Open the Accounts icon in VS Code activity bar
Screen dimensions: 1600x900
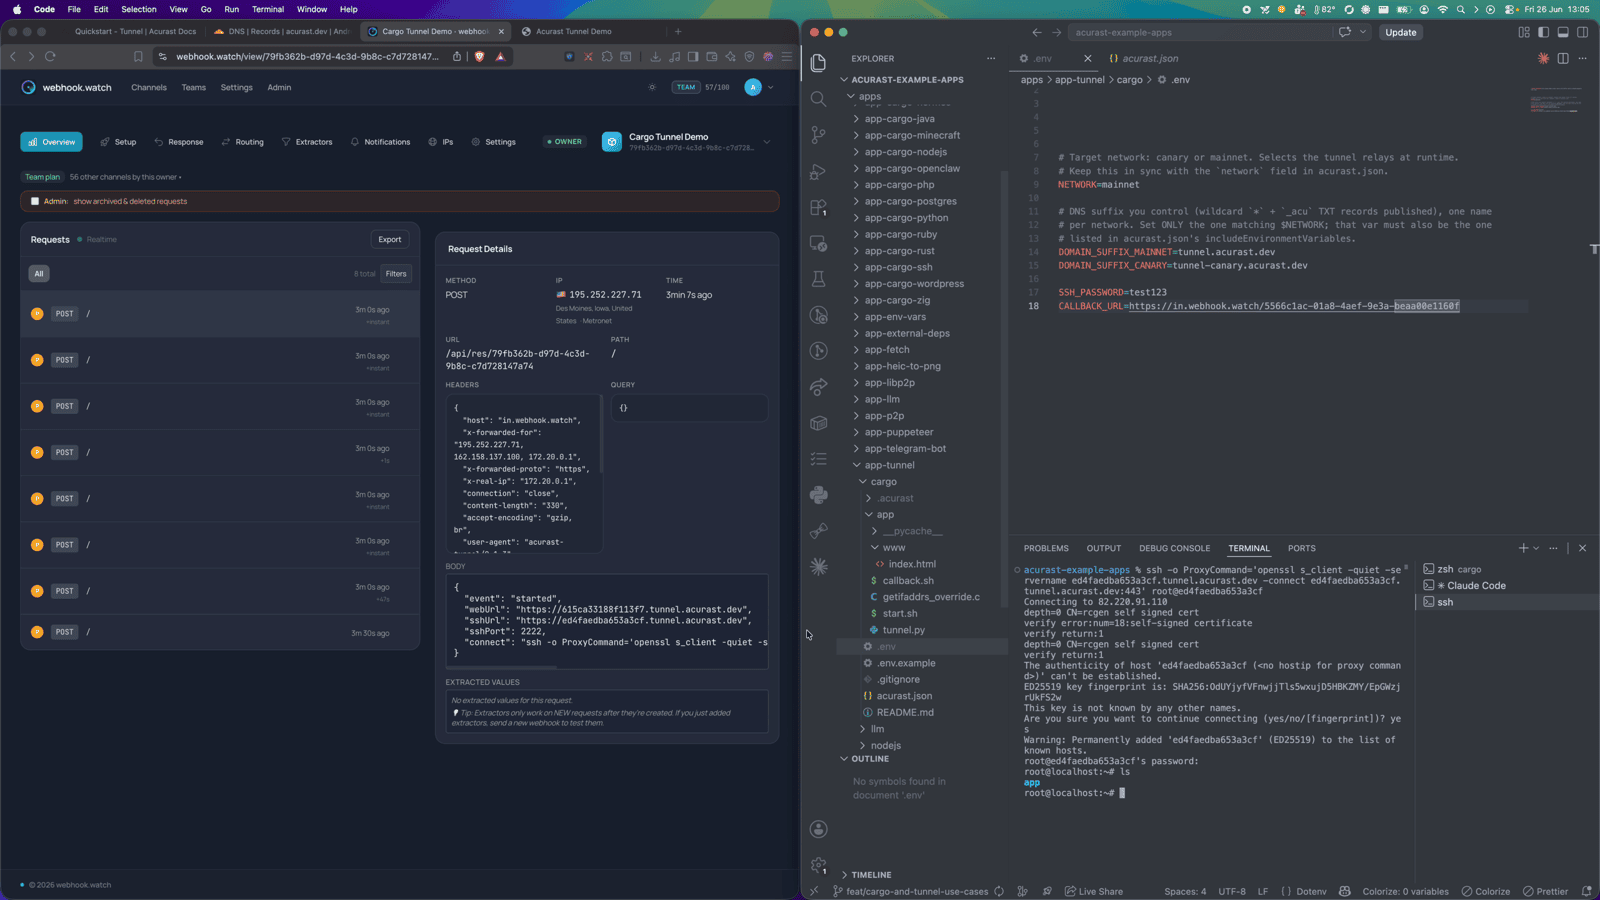818,829
